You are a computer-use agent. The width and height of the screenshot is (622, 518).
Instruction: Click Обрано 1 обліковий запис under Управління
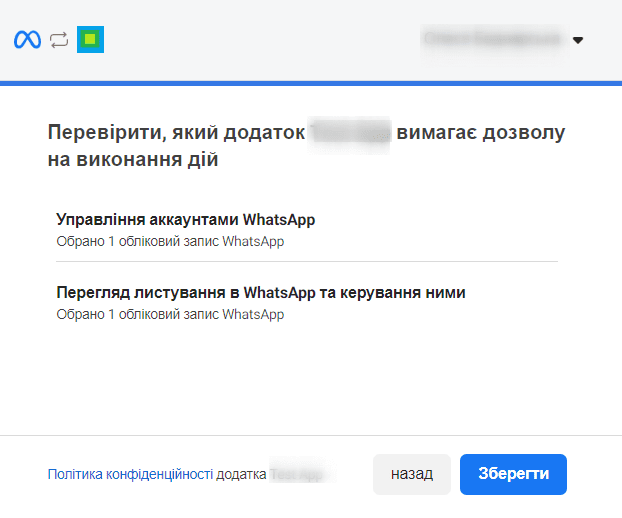170,241
